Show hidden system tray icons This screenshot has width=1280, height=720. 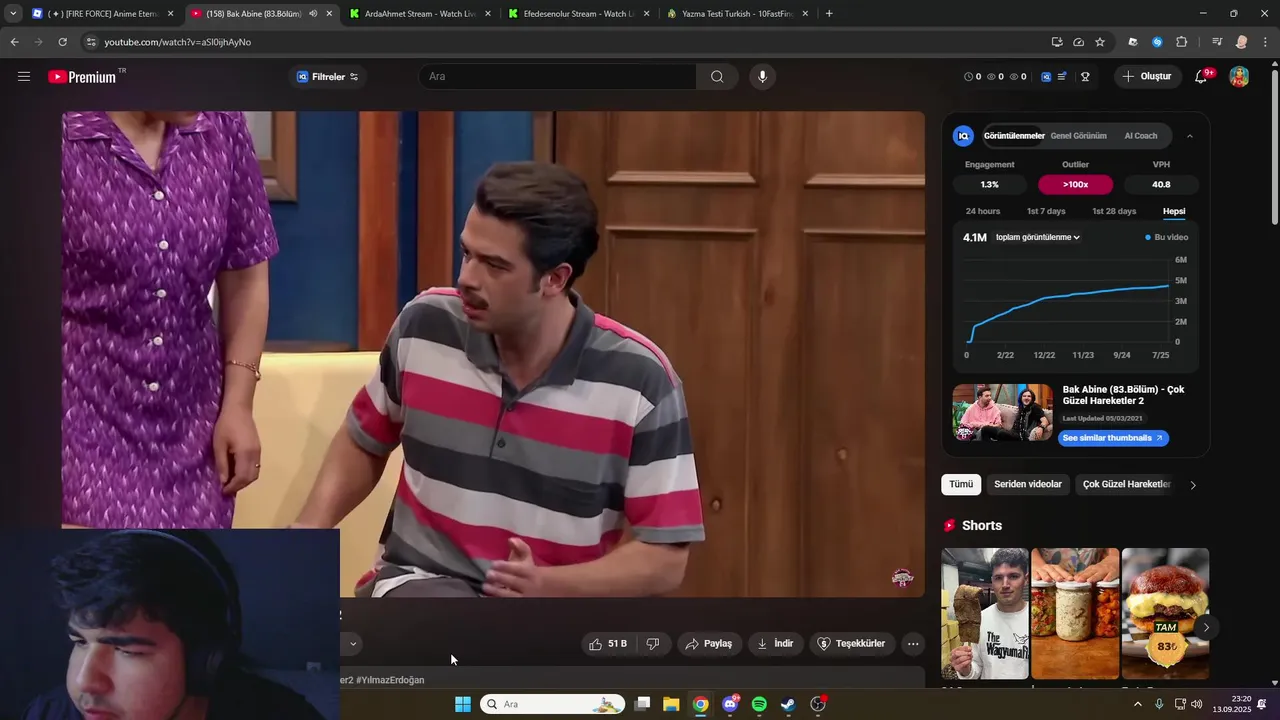(x=1137, y=704)
